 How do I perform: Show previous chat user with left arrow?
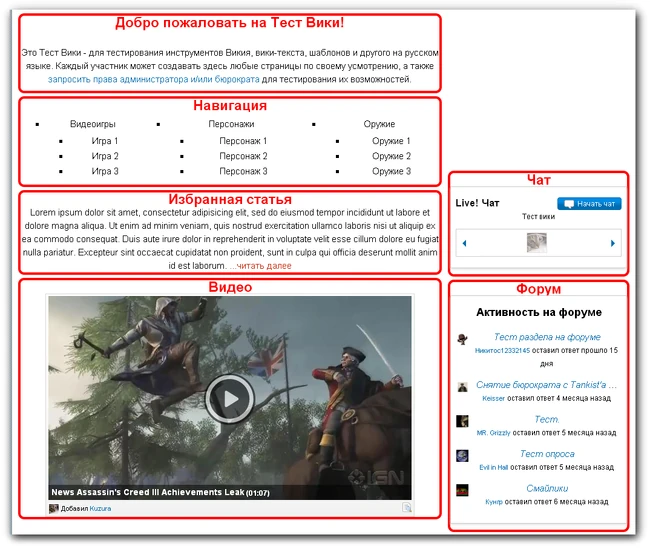coord(464,243)
